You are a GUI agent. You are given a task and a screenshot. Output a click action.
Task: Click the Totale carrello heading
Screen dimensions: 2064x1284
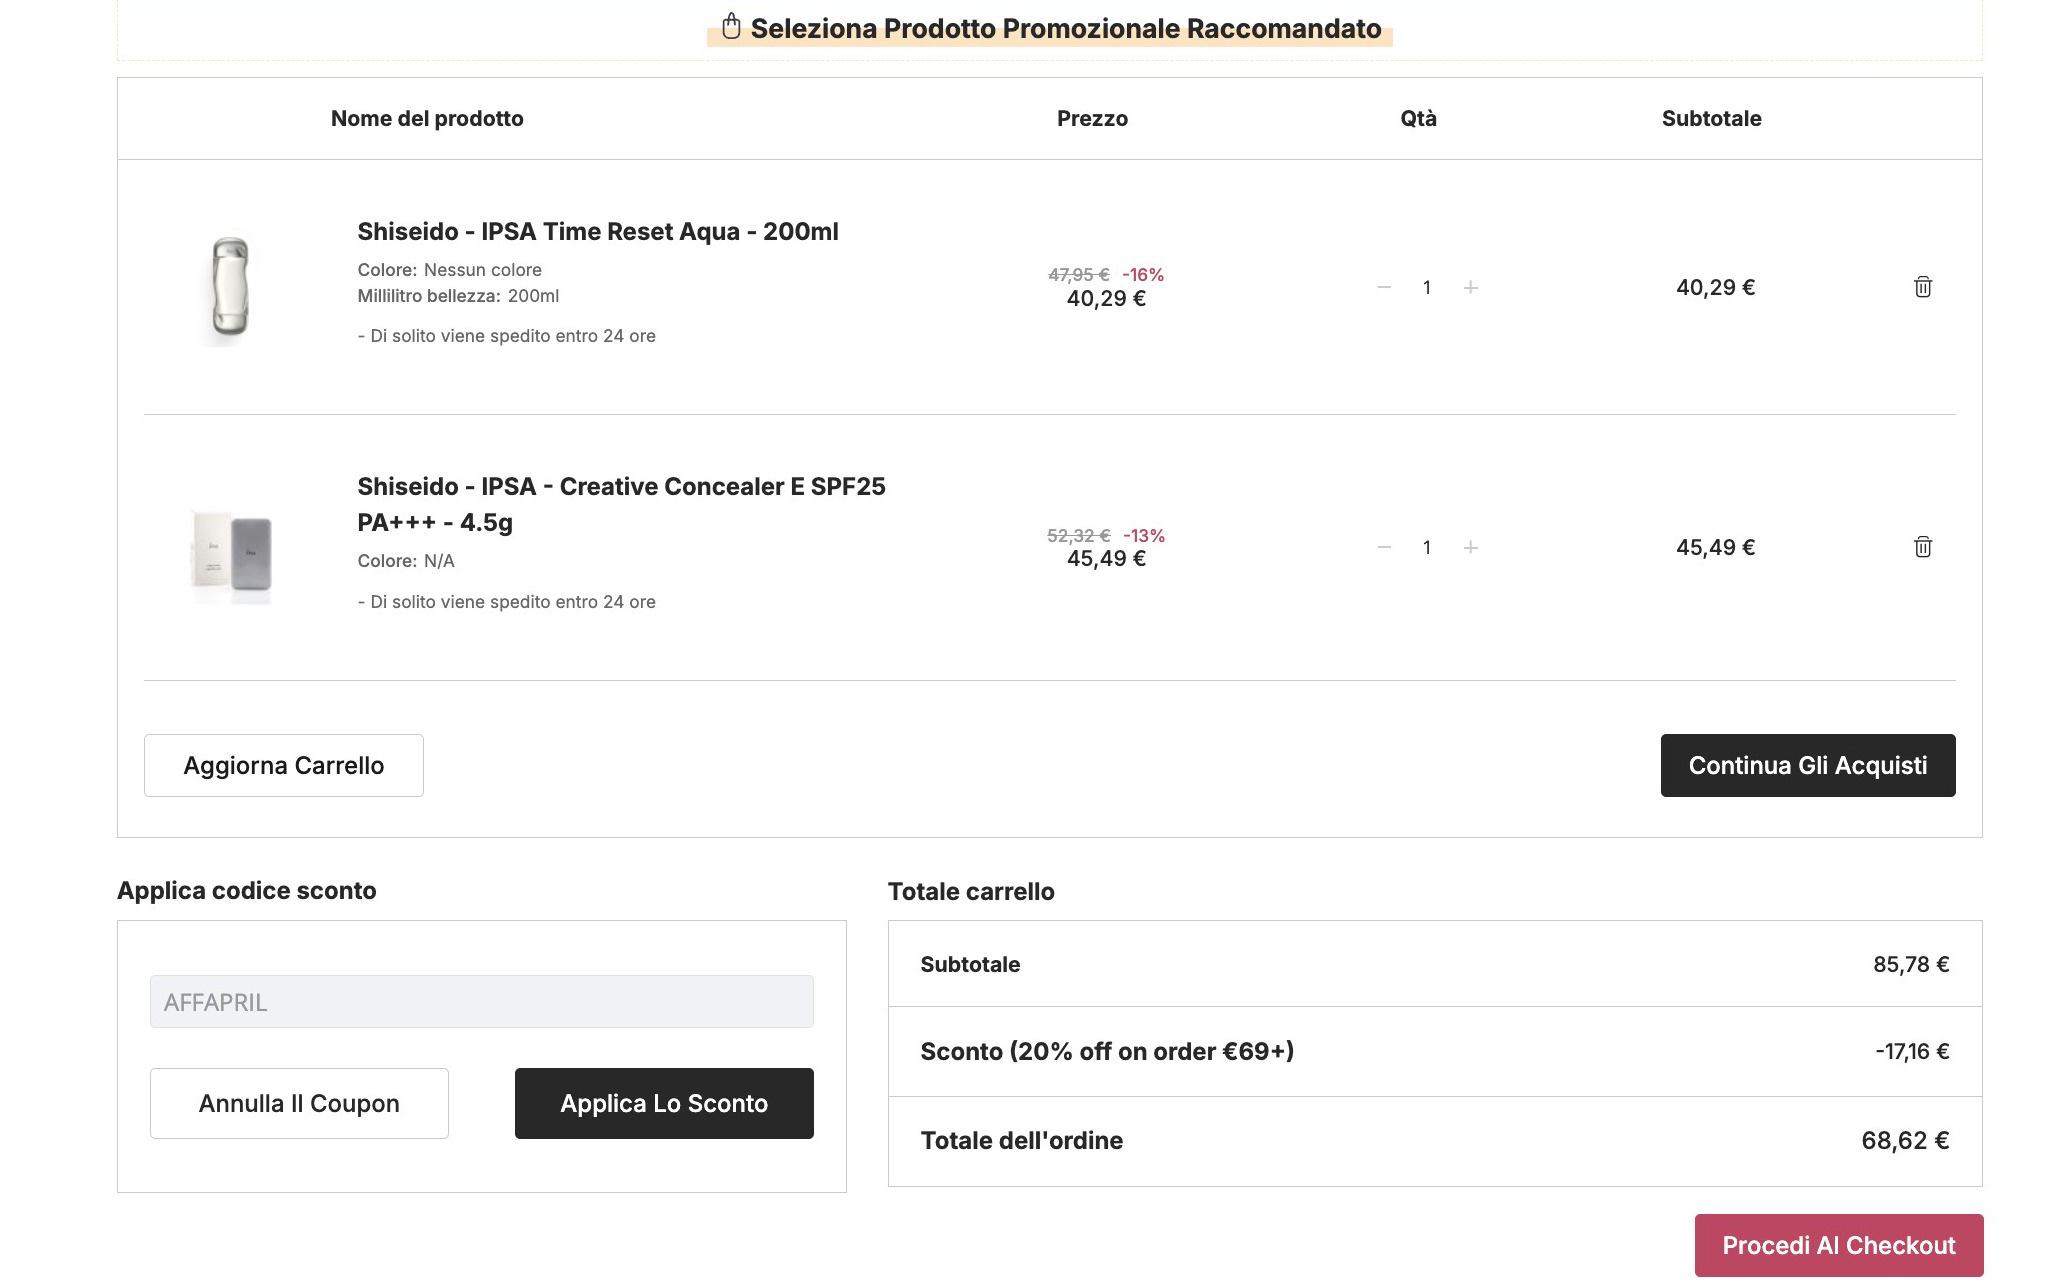coord(971,891)
